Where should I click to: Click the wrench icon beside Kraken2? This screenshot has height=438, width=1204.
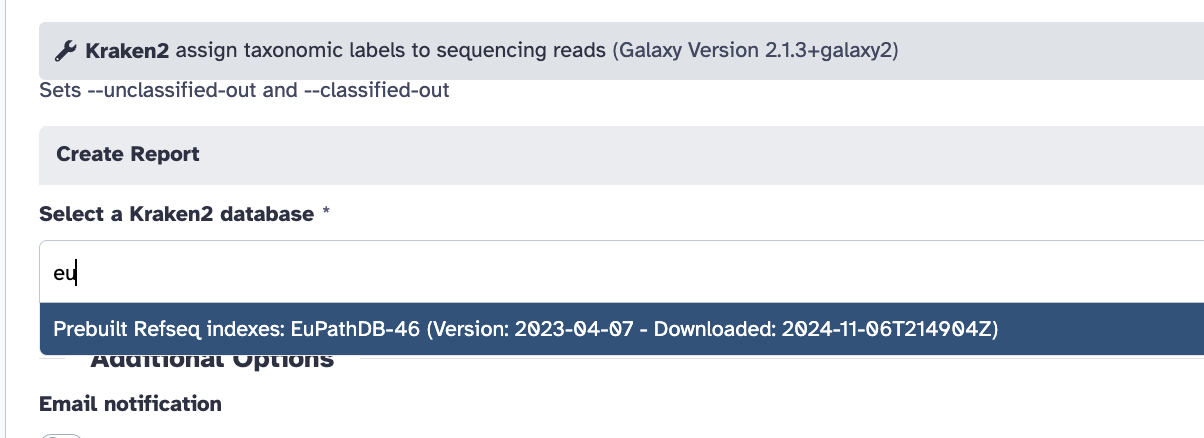[x=65, y=50]
